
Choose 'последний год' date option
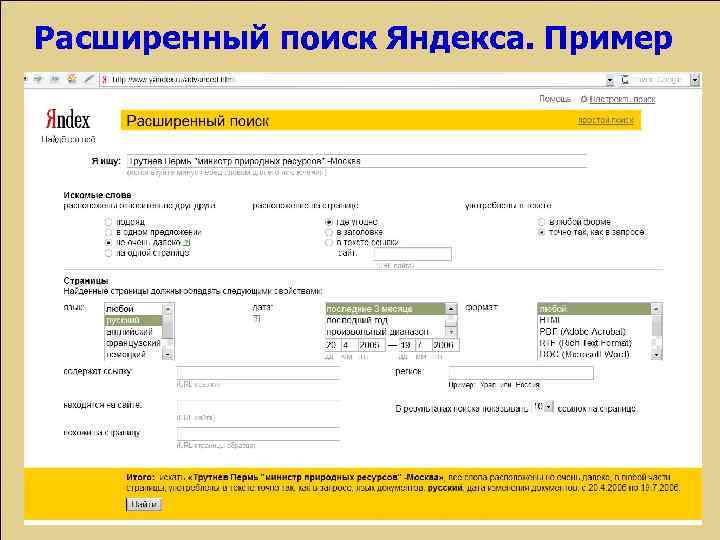(386, 320)
